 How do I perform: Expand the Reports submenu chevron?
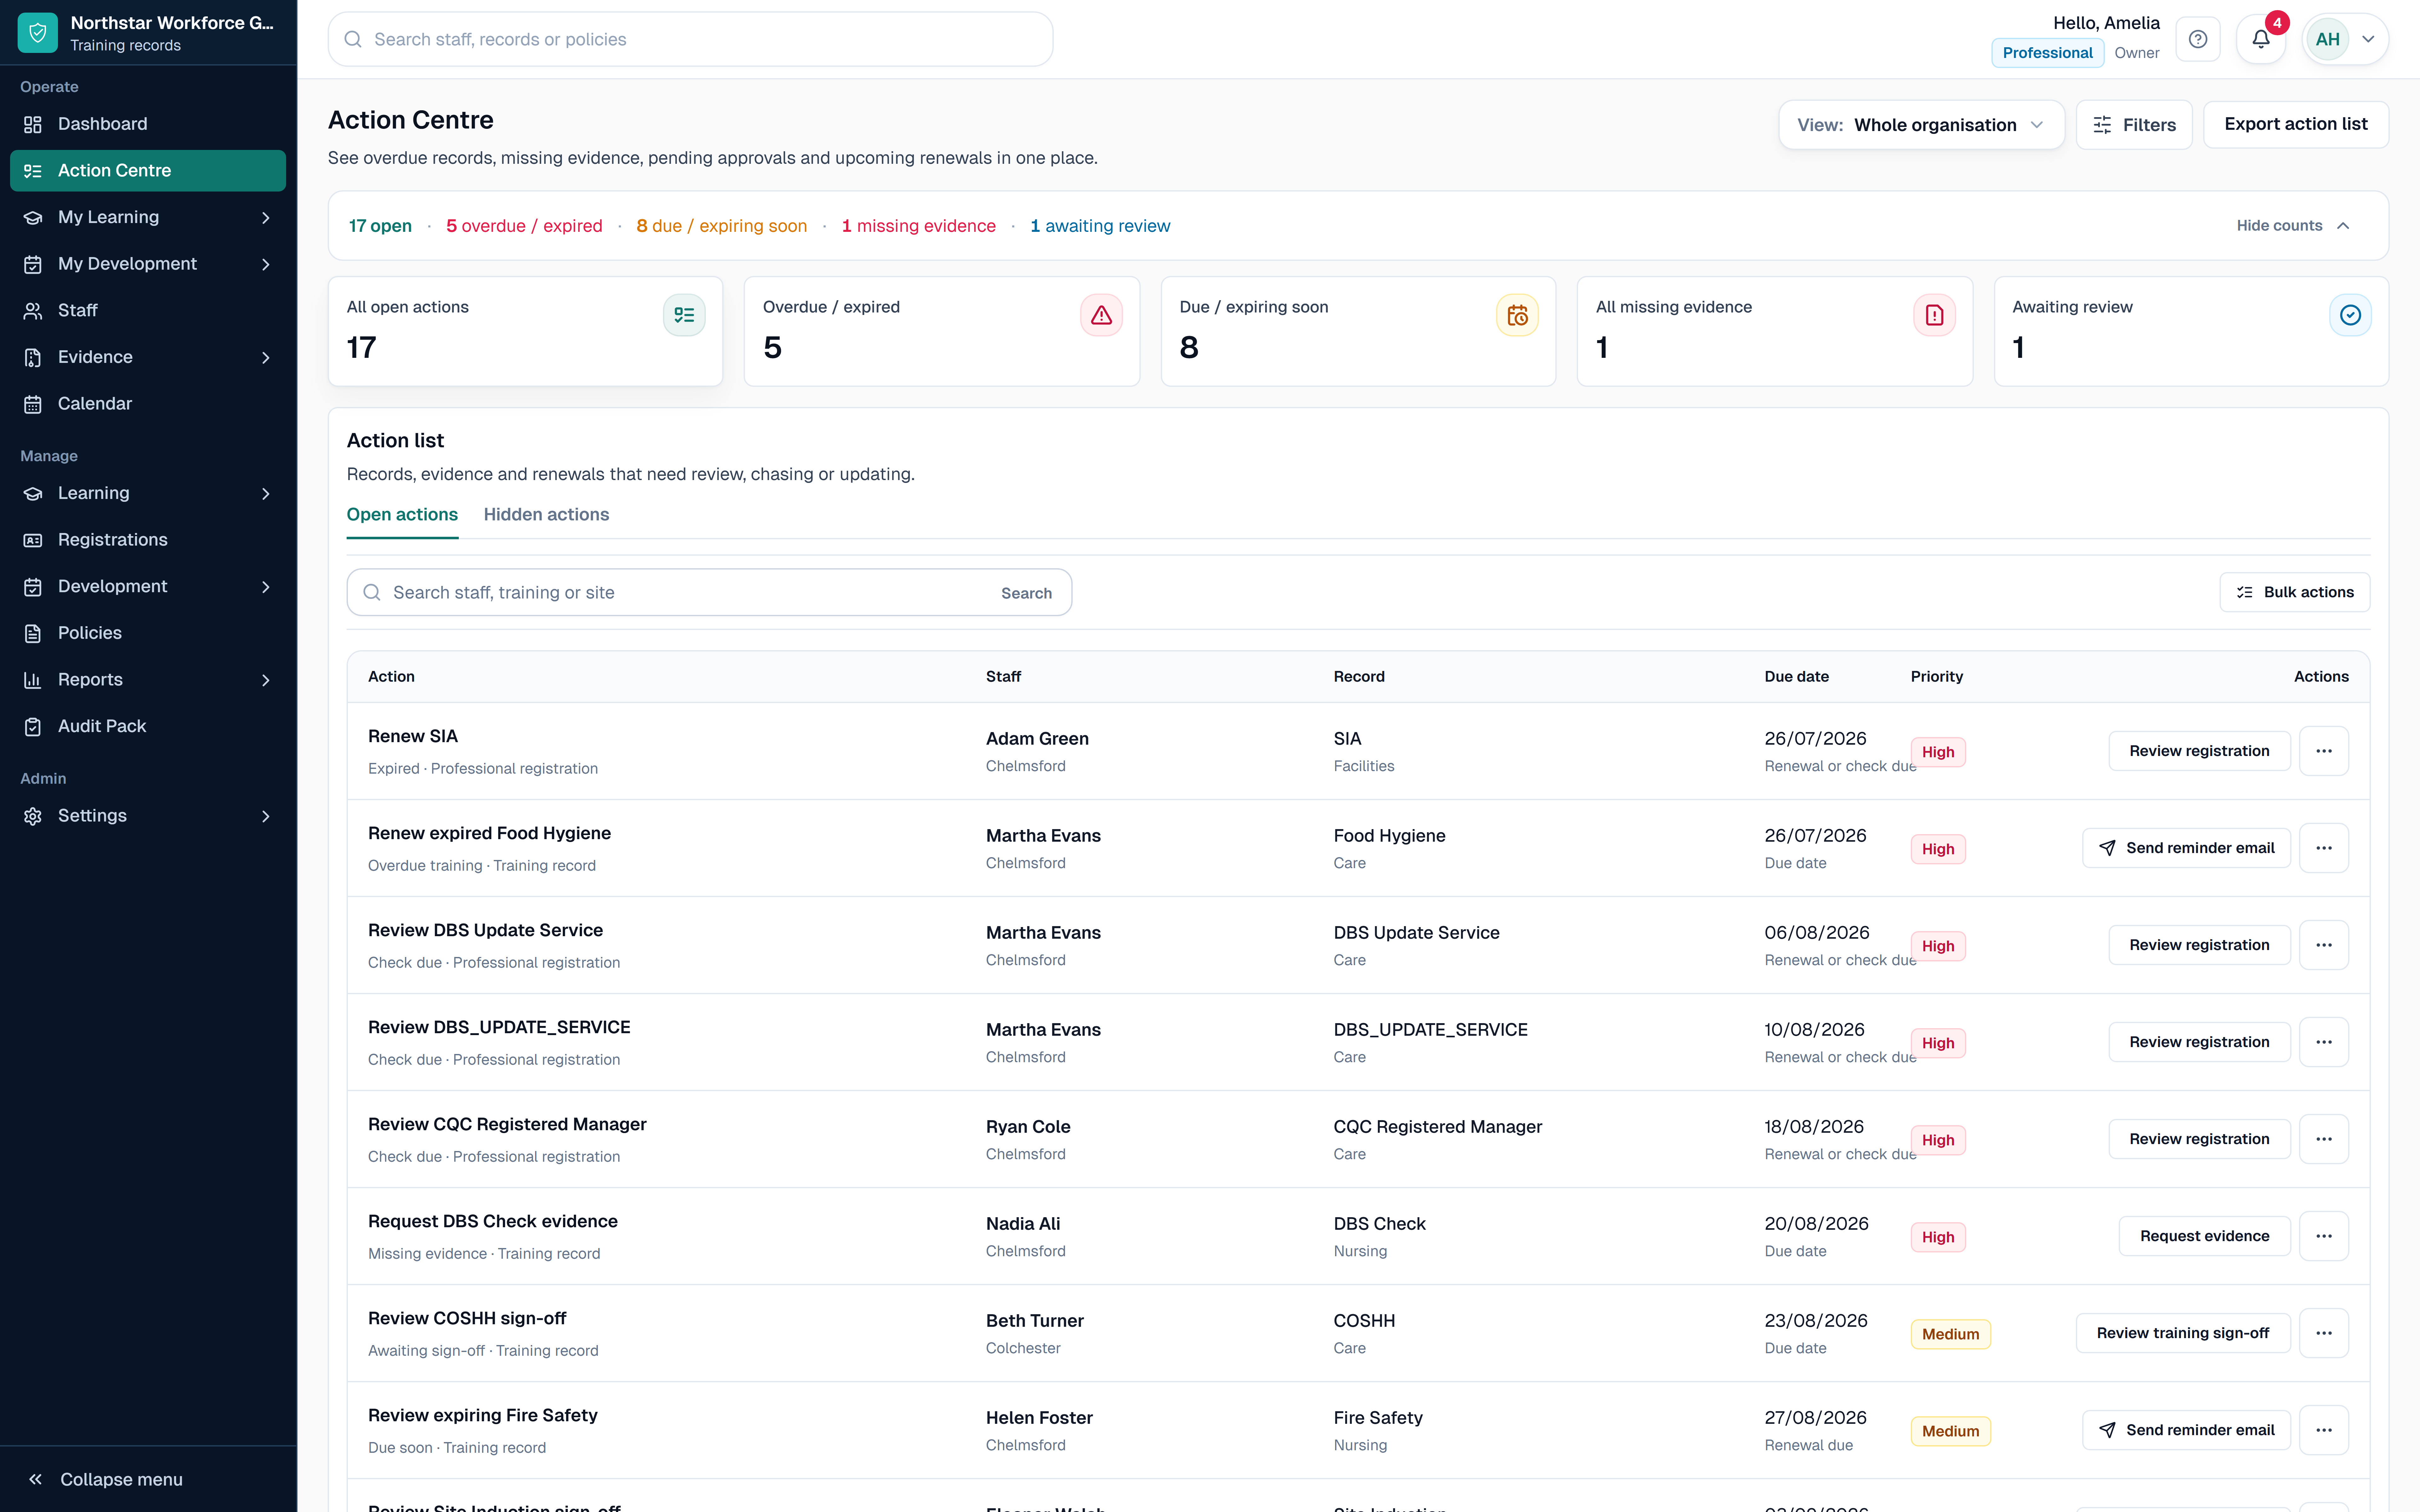tap(266, 680)
